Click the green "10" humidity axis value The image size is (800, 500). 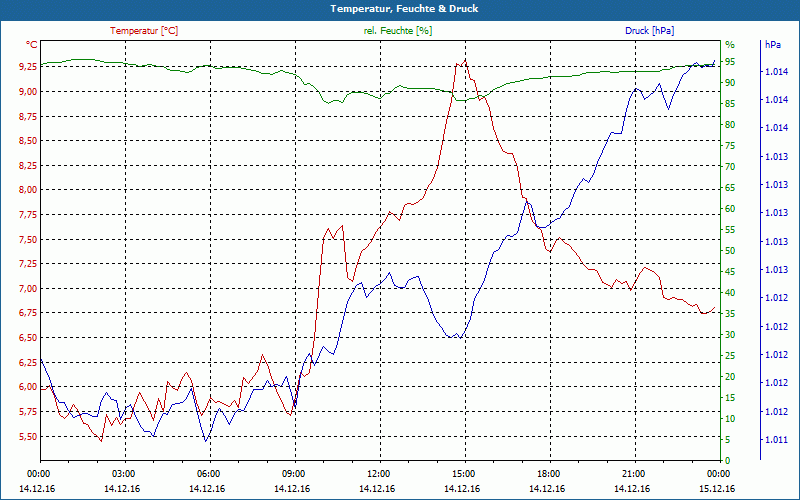[x=730, y=419]
